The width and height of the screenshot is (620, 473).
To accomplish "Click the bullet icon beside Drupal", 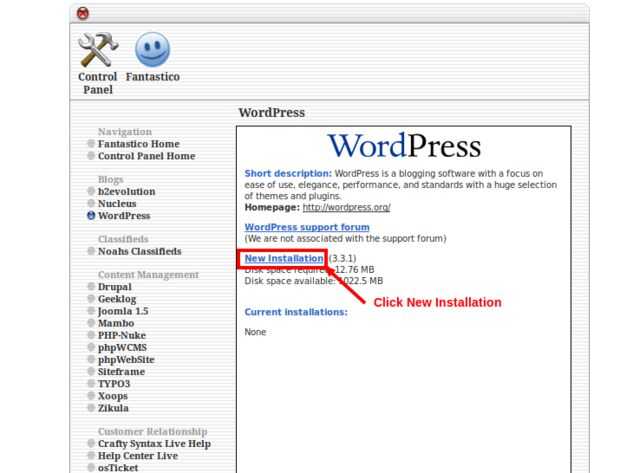I will tap(91, 286).
